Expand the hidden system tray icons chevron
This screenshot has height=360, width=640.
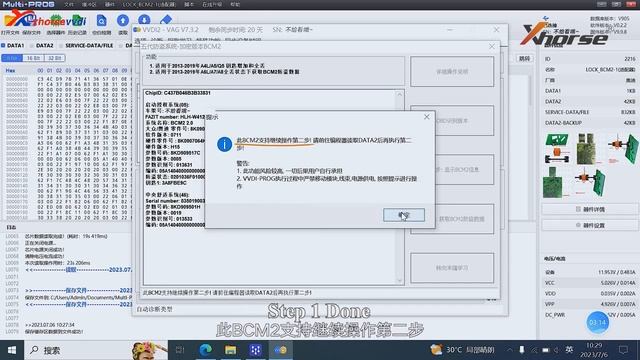(x=509, y=350)
